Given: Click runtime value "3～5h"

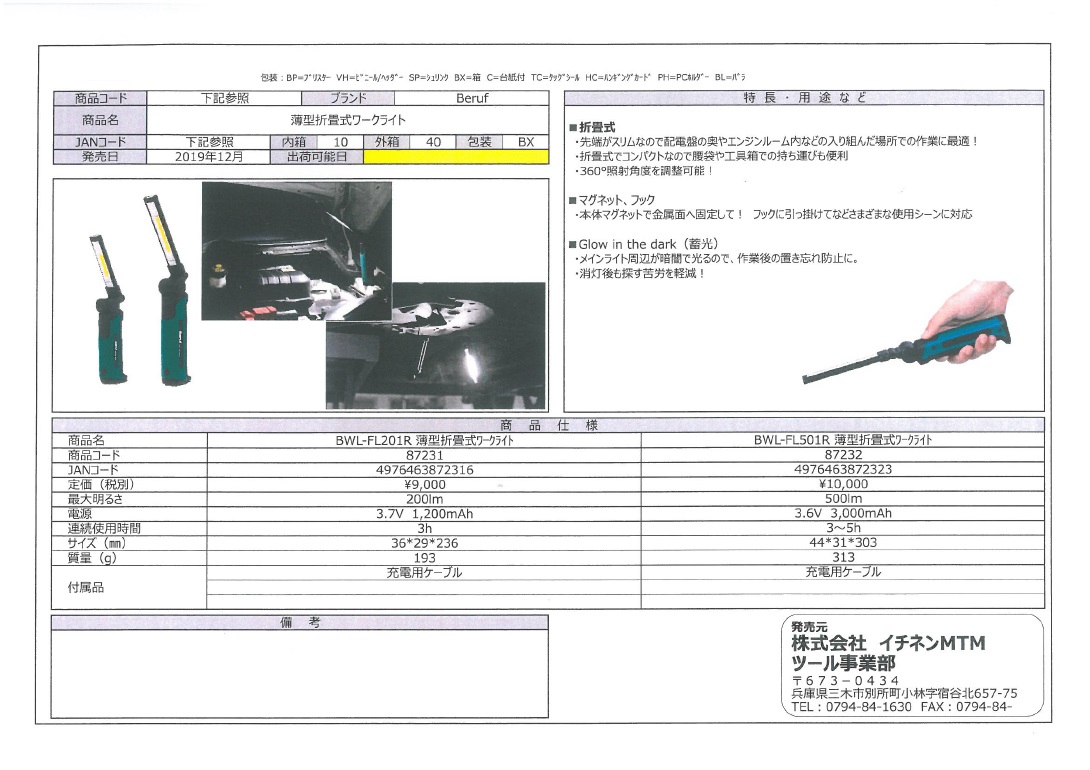Looking at the screenshot, I should coord(843,528).
